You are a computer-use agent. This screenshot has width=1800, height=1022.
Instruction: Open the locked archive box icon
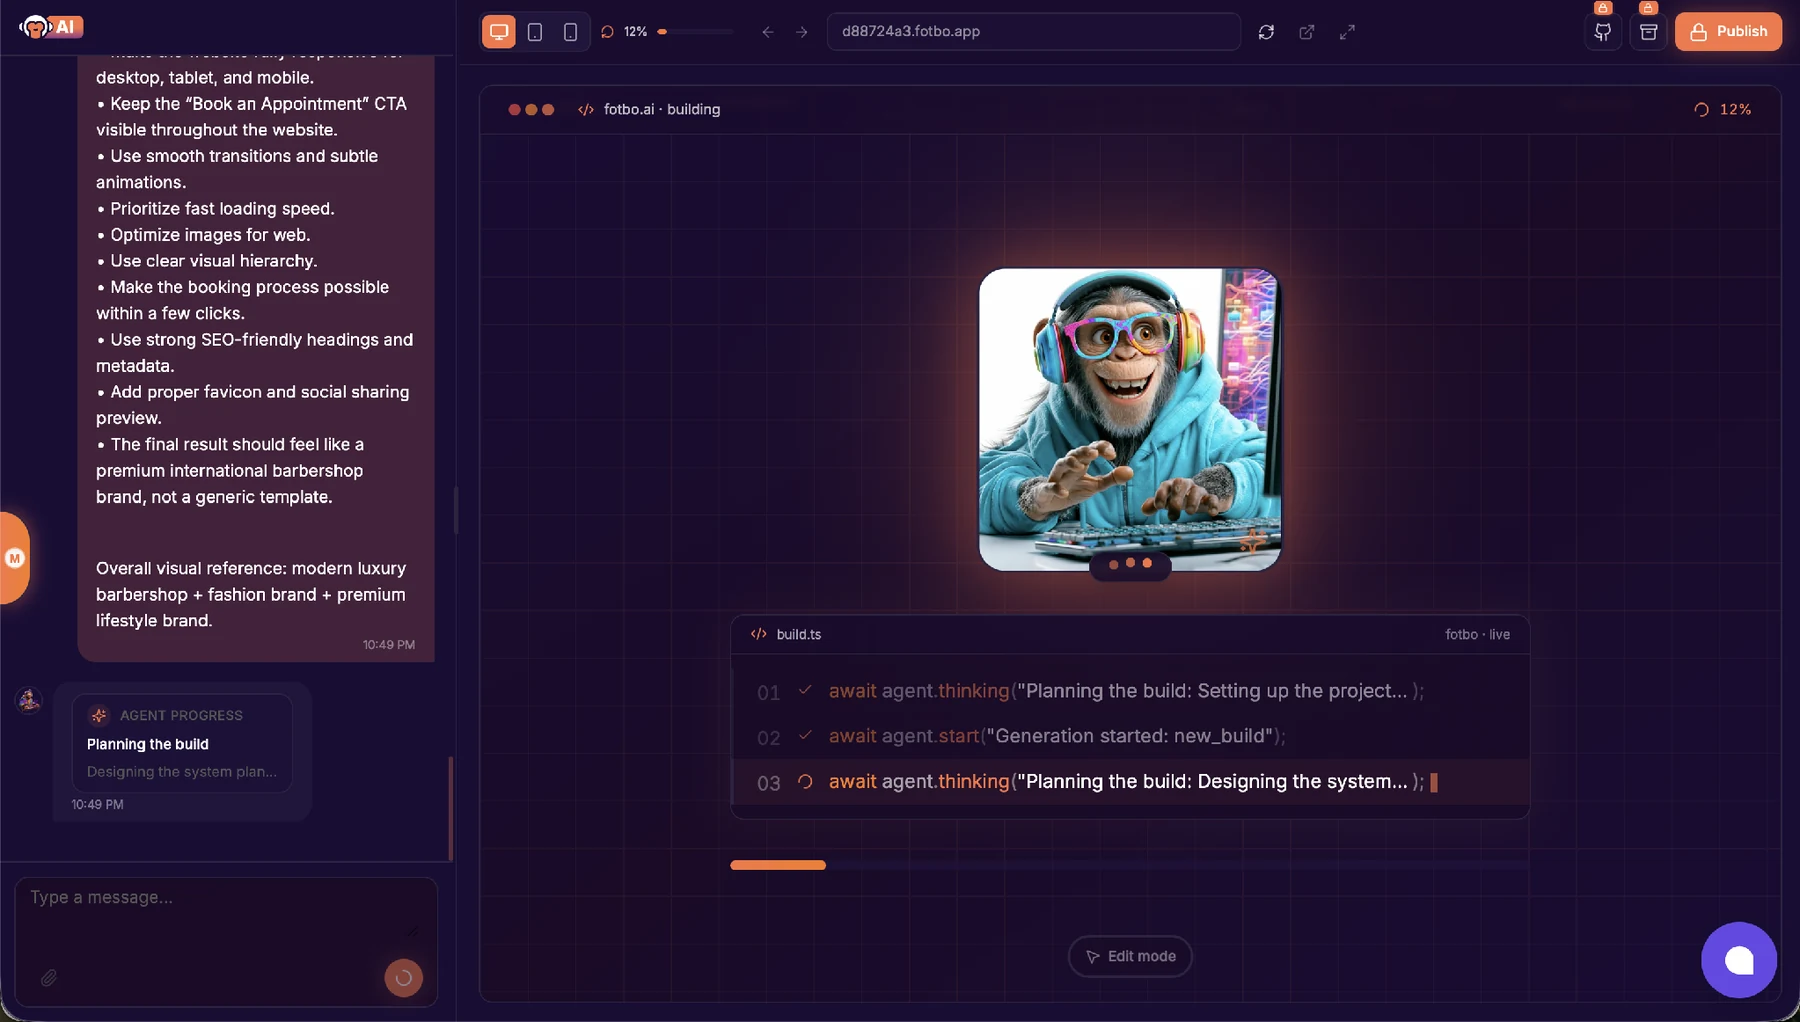tap(1649, 31)
